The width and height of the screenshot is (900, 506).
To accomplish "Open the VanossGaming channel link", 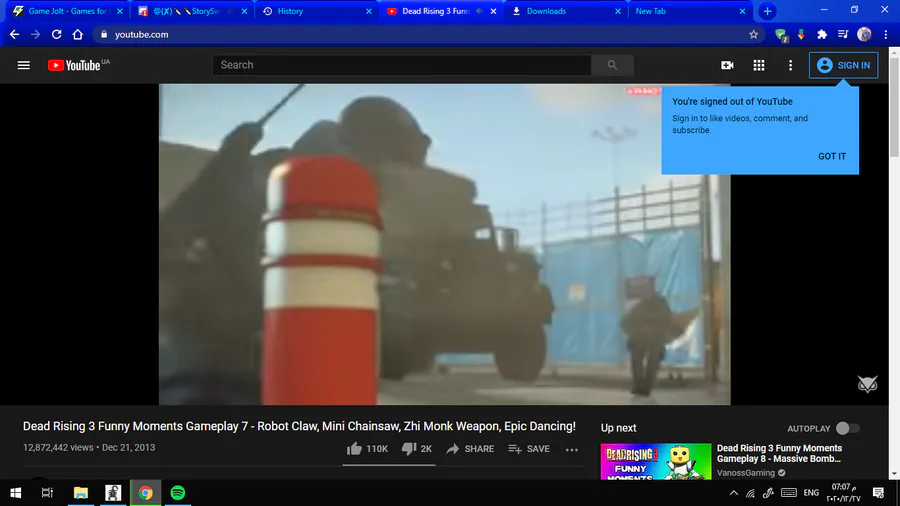I will [746, 473].
